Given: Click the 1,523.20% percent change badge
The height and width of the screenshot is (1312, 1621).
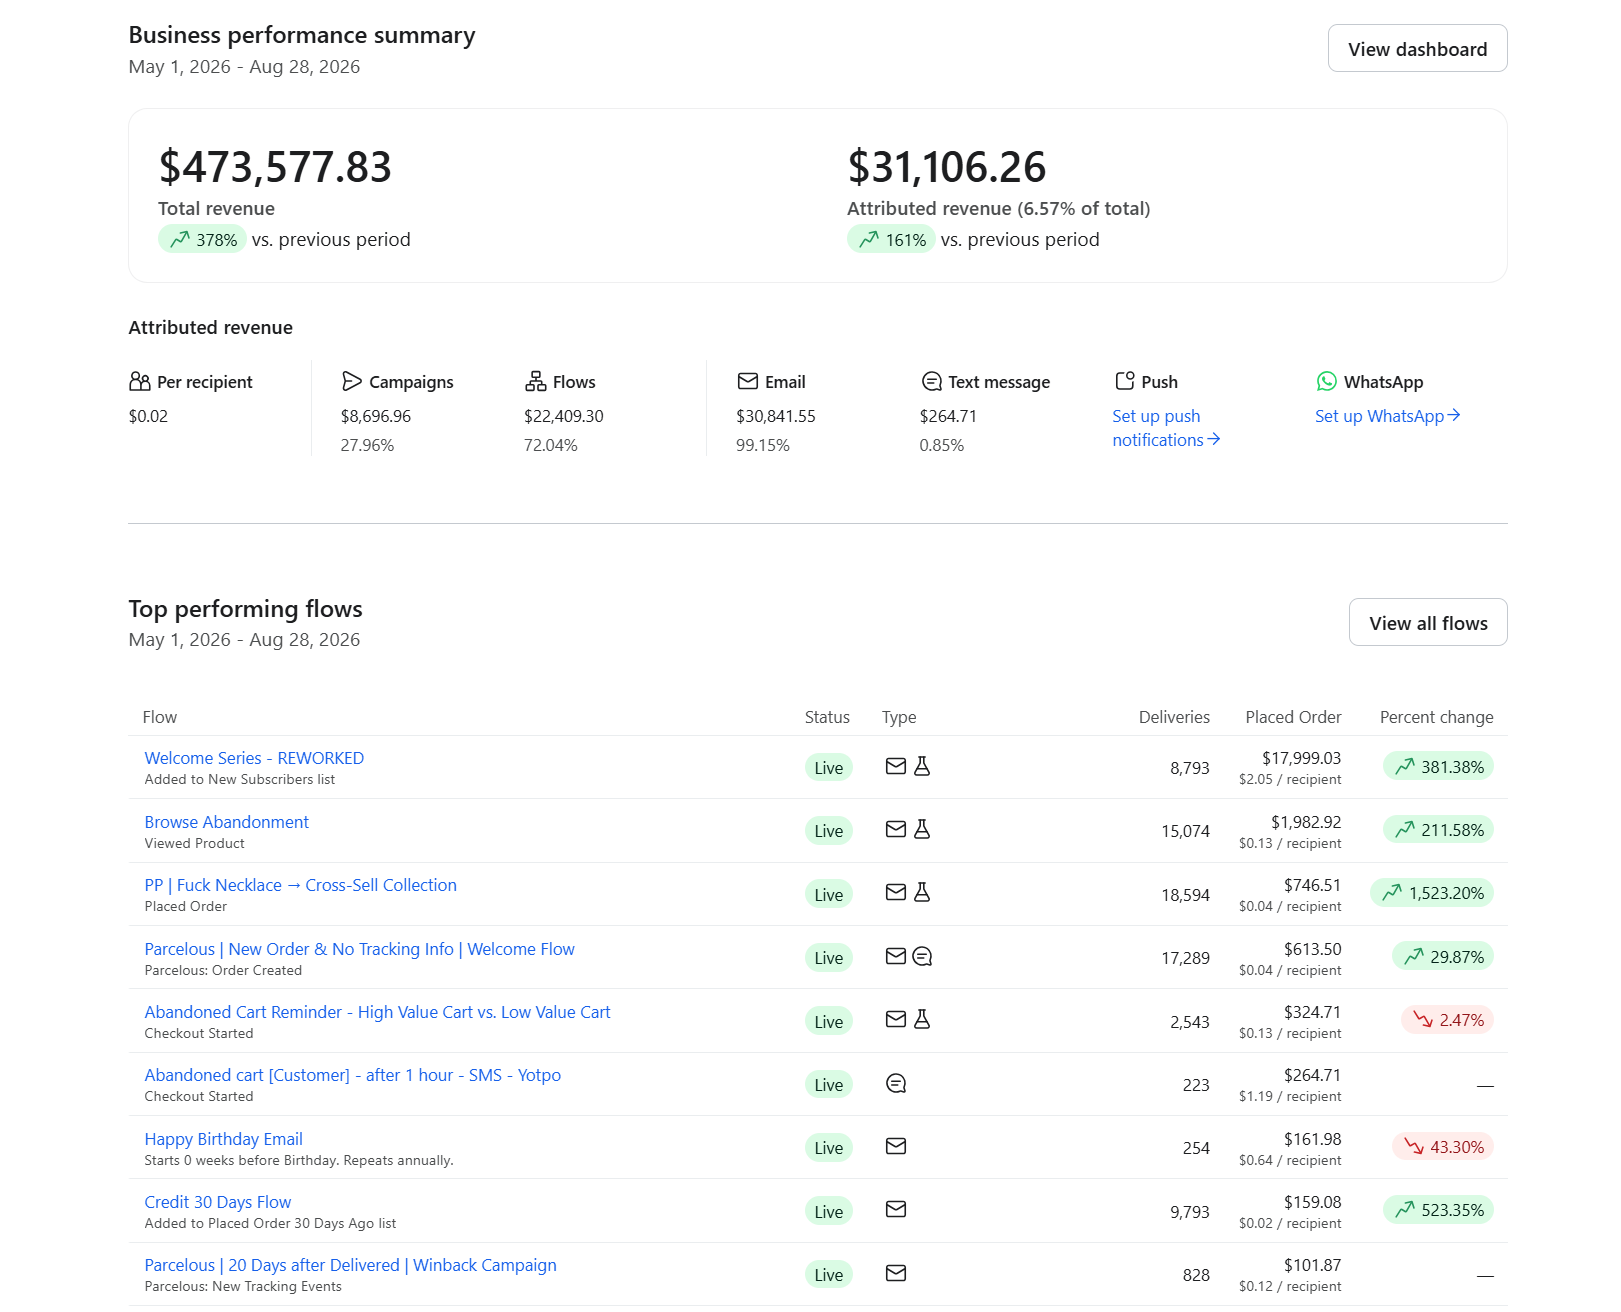Looking at the screenshot, I should [1432, 893].
